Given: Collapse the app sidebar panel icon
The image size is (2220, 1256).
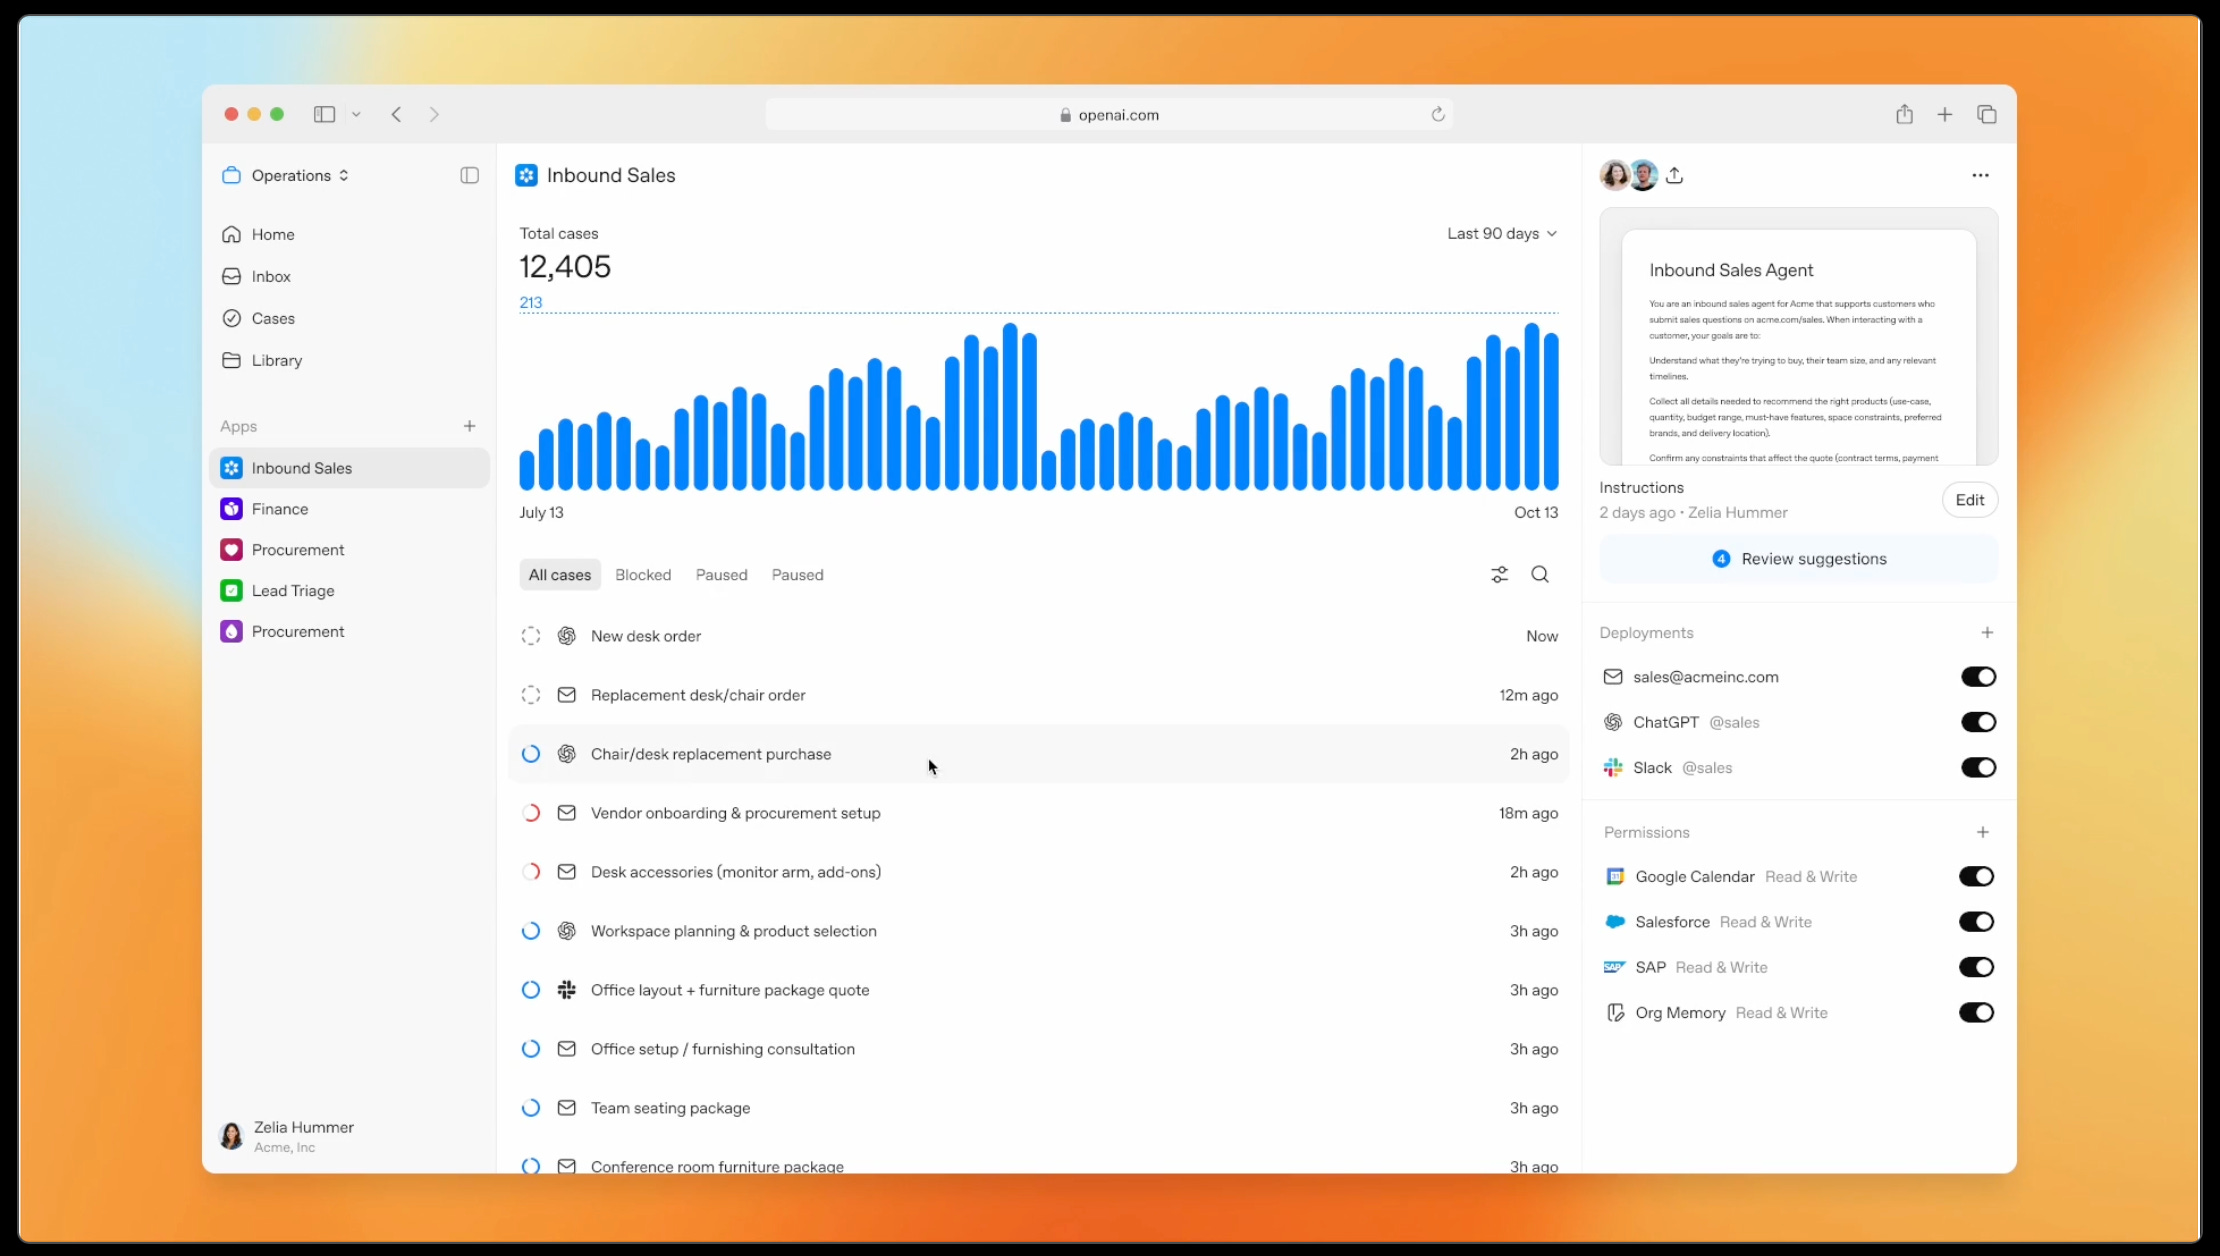Looking at the screenshot, I should (469, 175).
